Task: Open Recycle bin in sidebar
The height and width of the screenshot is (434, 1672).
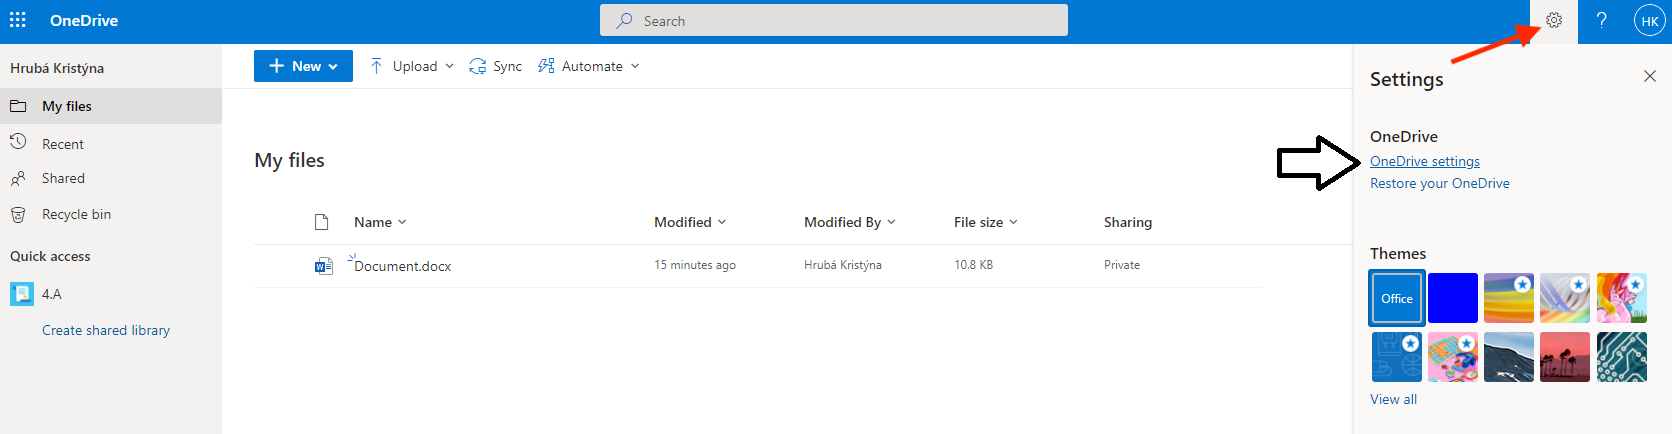Action: coord(76,214)
